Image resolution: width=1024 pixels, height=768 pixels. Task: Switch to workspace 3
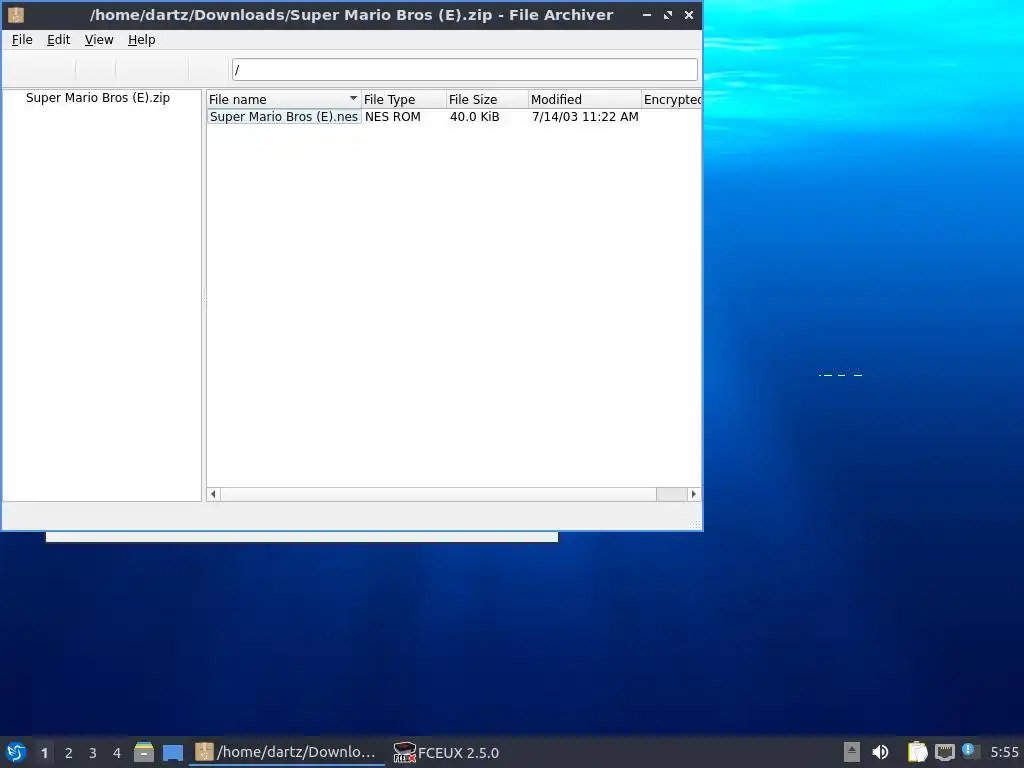coord(93,753)
